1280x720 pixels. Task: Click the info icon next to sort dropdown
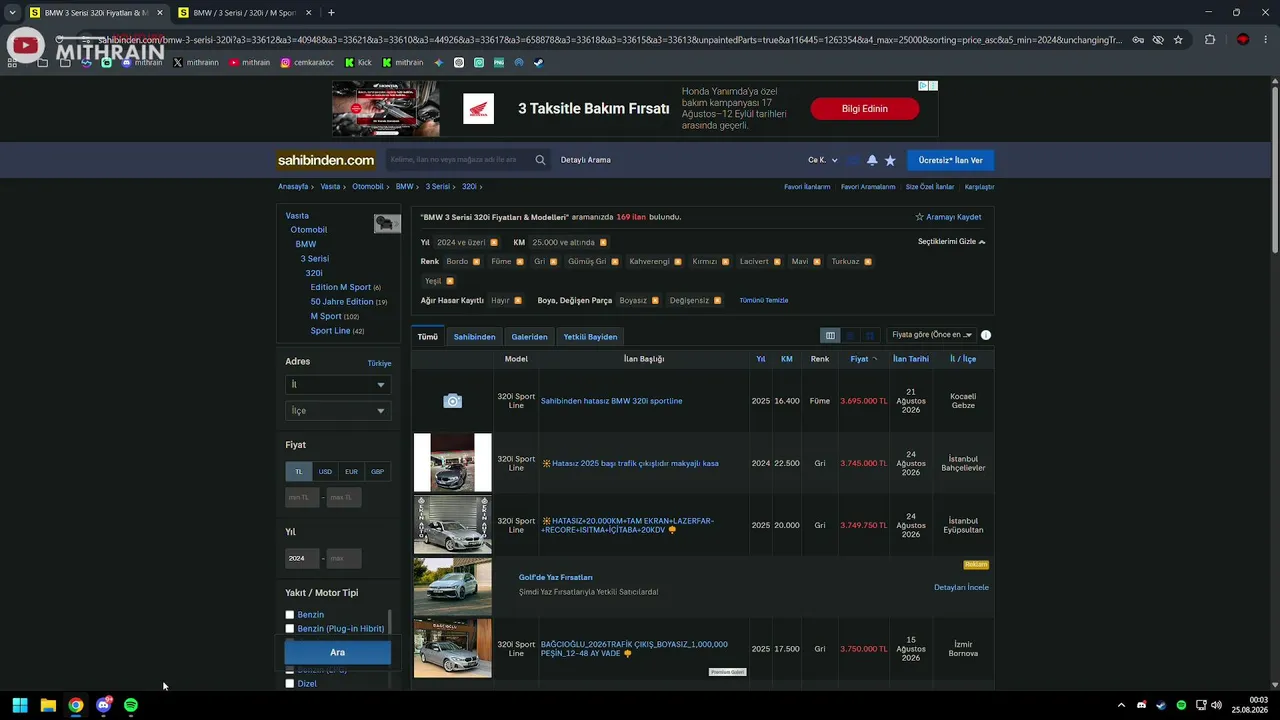(986, 335)
